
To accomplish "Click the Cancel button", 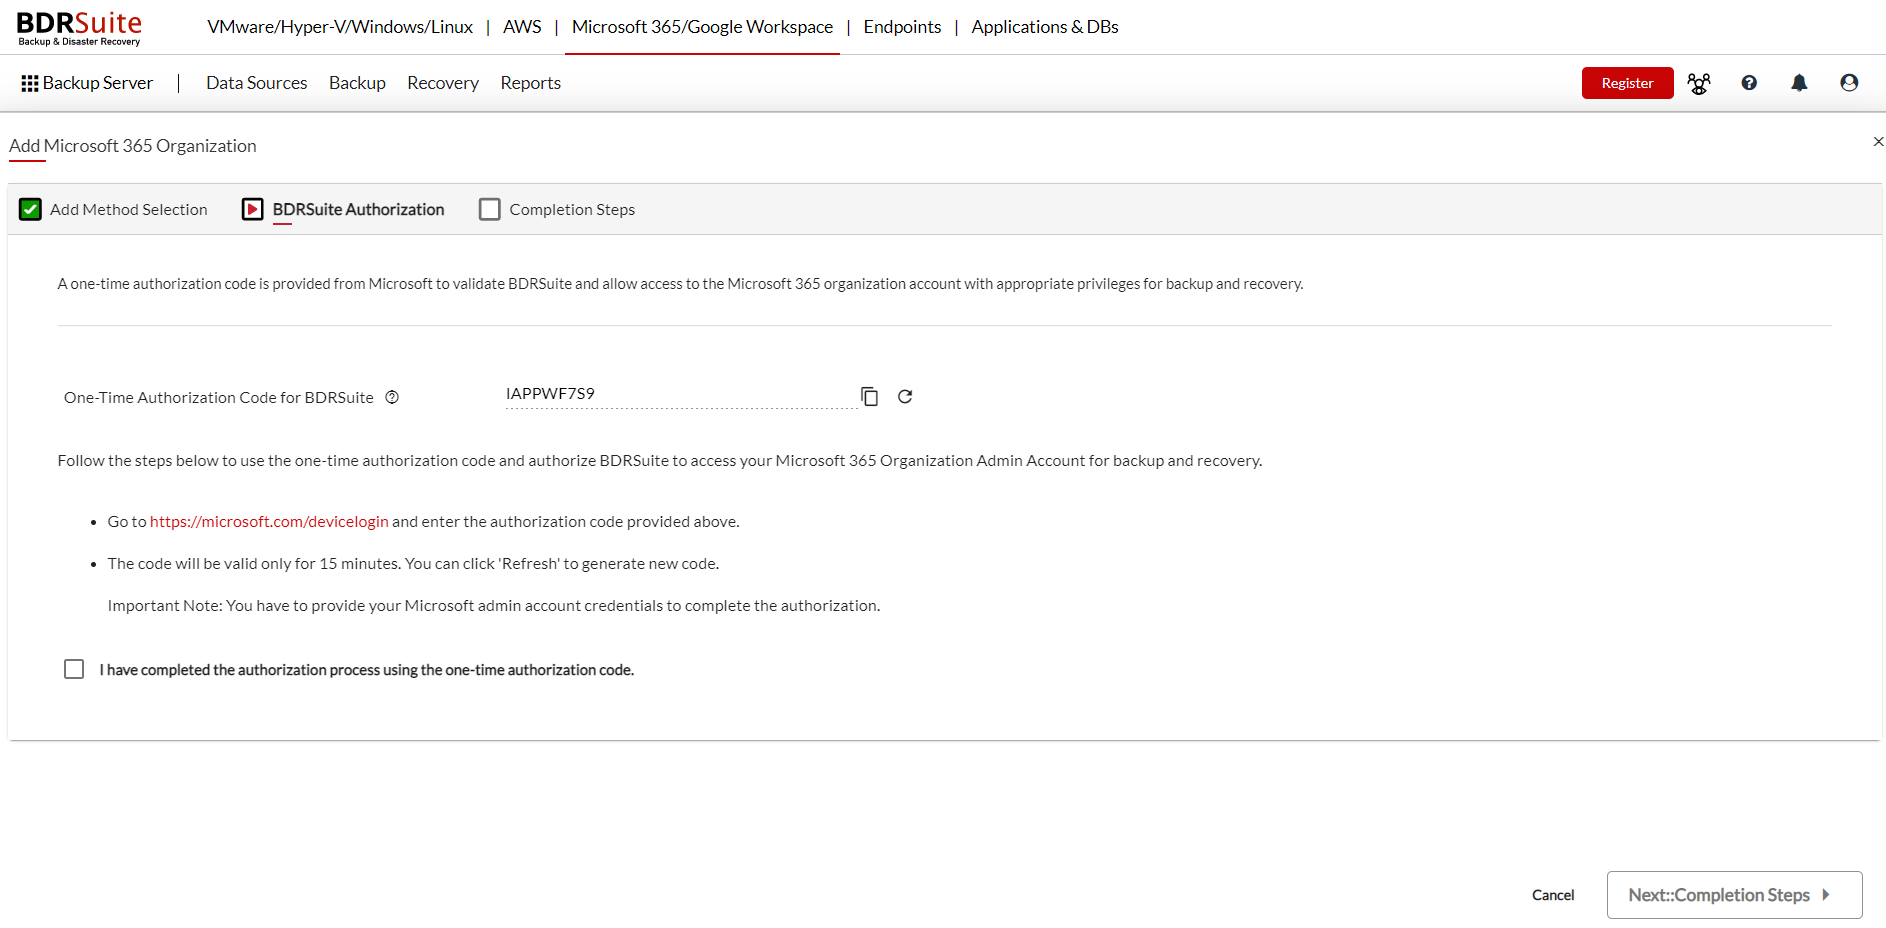I will tap(1553, 895).
